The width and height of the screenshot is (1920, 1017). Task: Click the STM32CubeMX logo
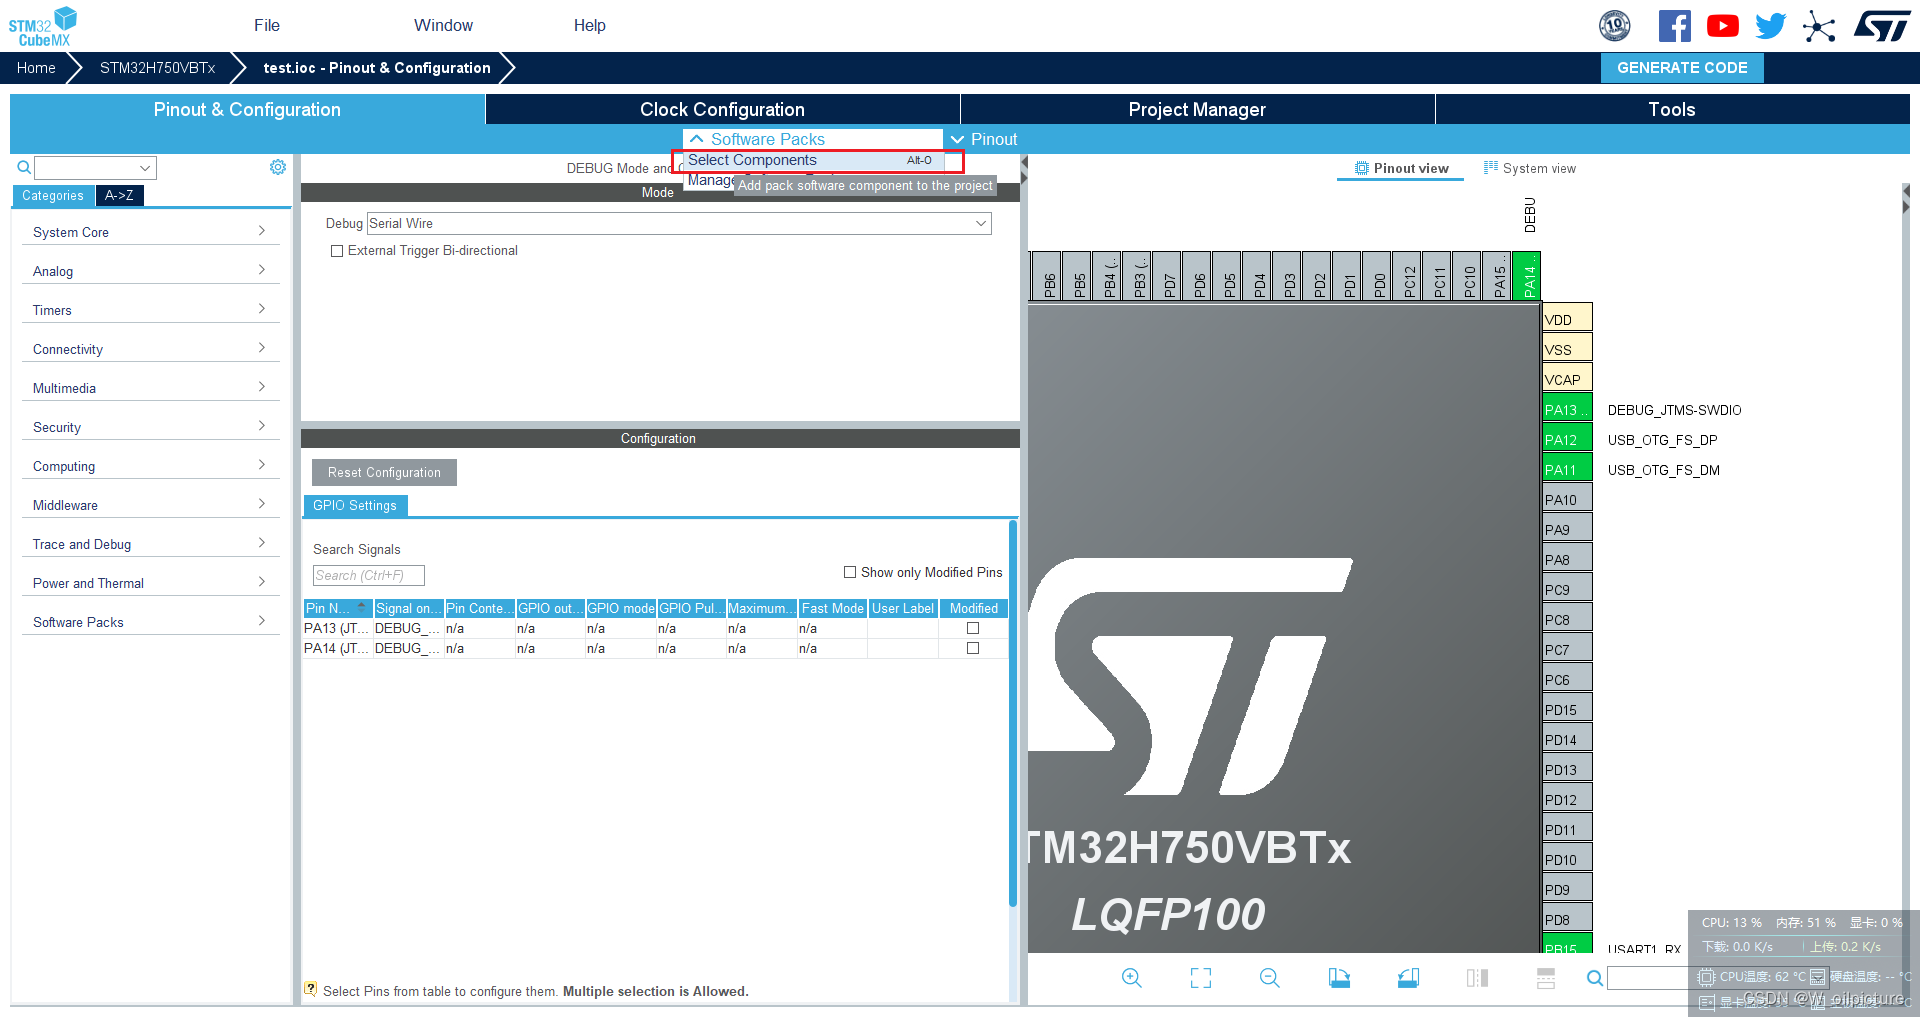tap(43, 26)
